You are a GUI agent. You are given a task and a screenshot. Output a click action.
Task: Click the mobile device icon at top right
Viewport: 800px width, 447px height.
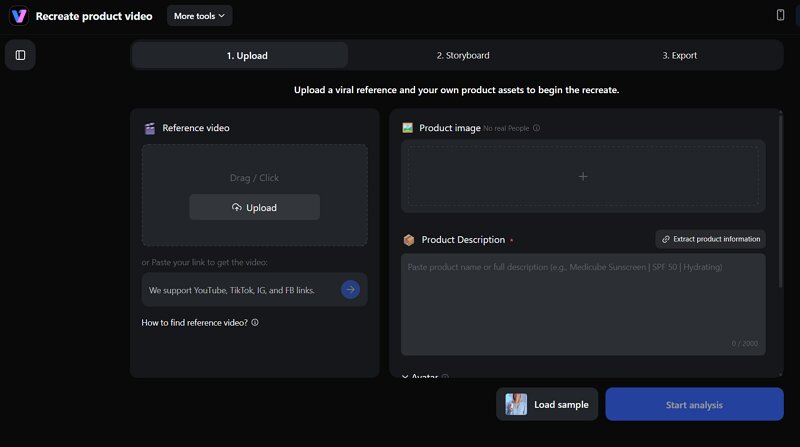[x=780, y=15]
